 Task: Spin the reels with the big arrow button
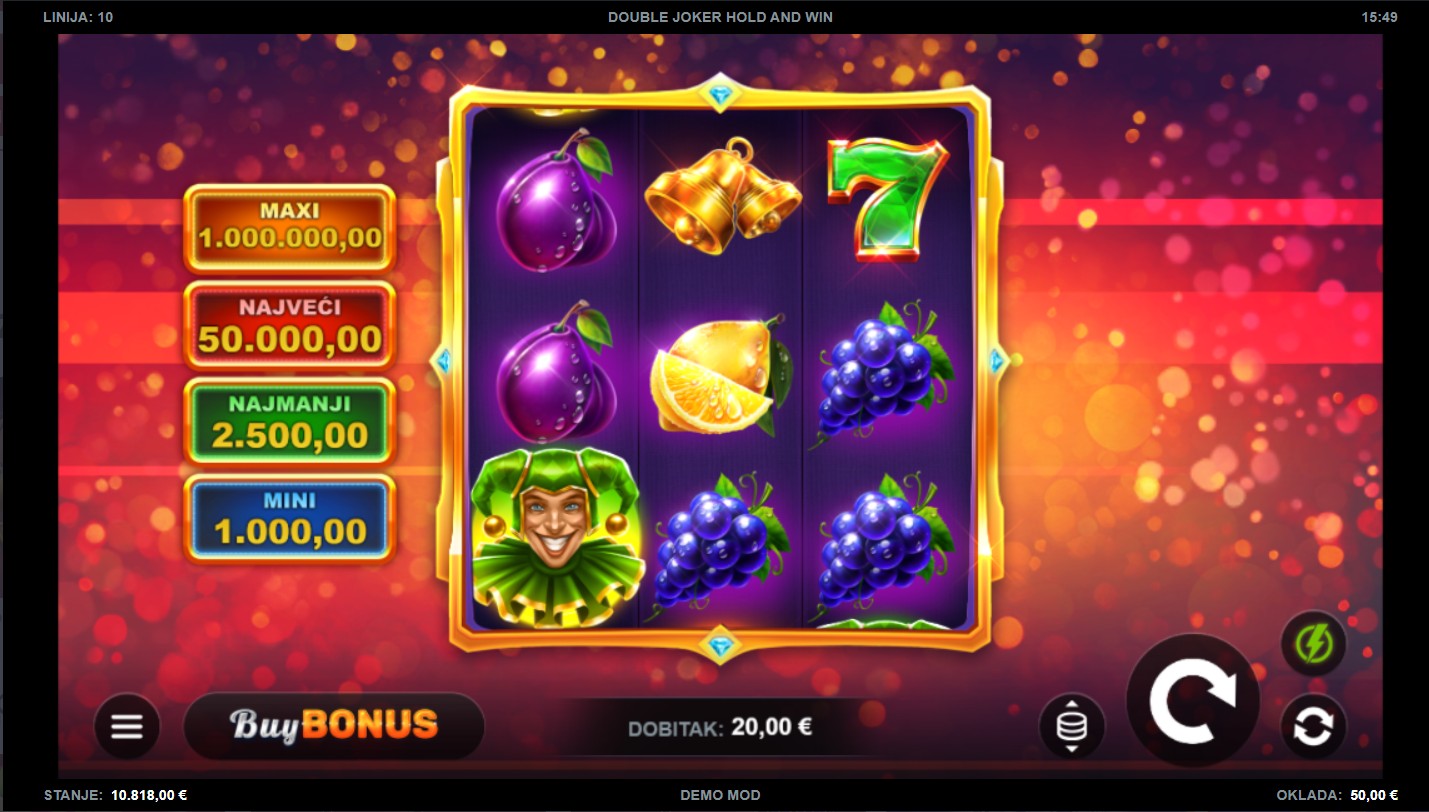pos(1192,700)
